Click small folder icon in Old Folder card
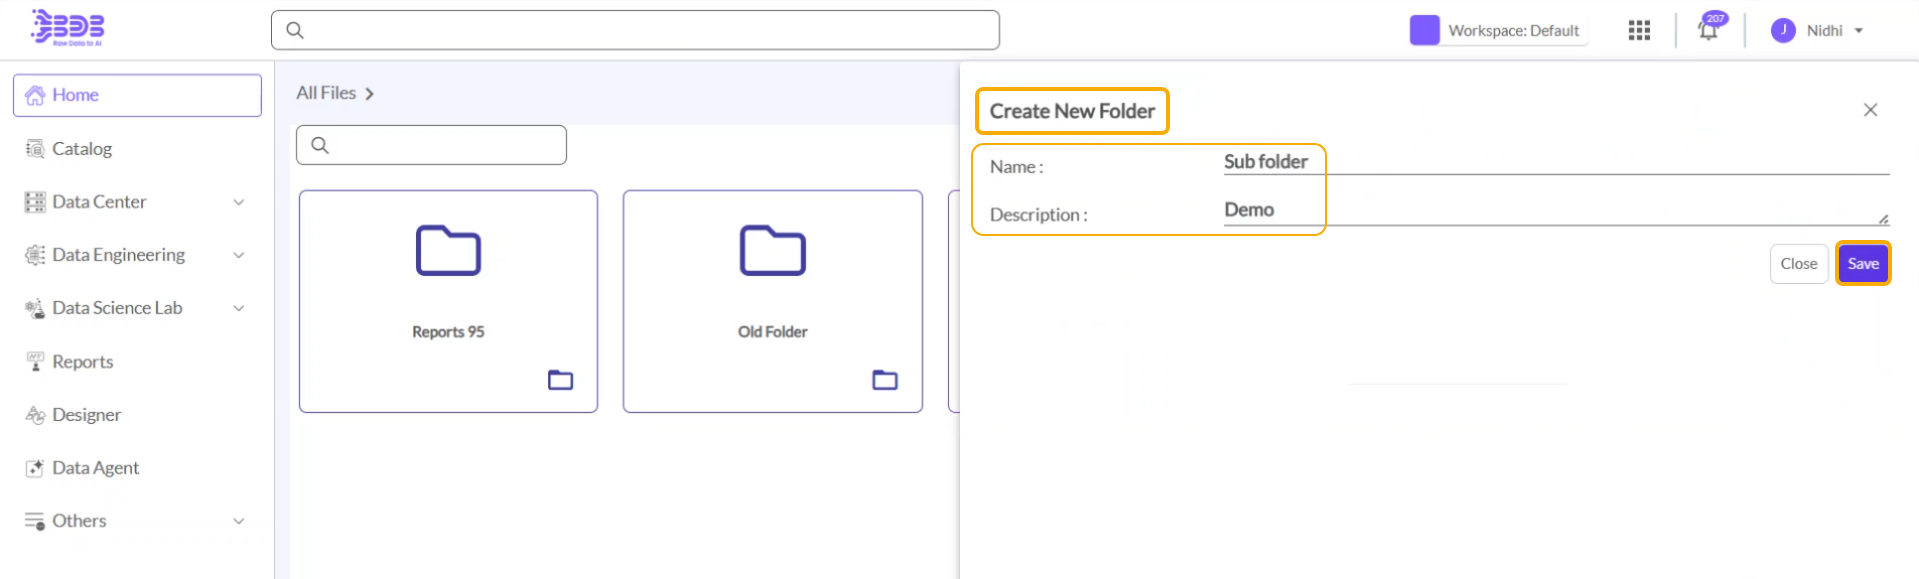 (885, 380)
